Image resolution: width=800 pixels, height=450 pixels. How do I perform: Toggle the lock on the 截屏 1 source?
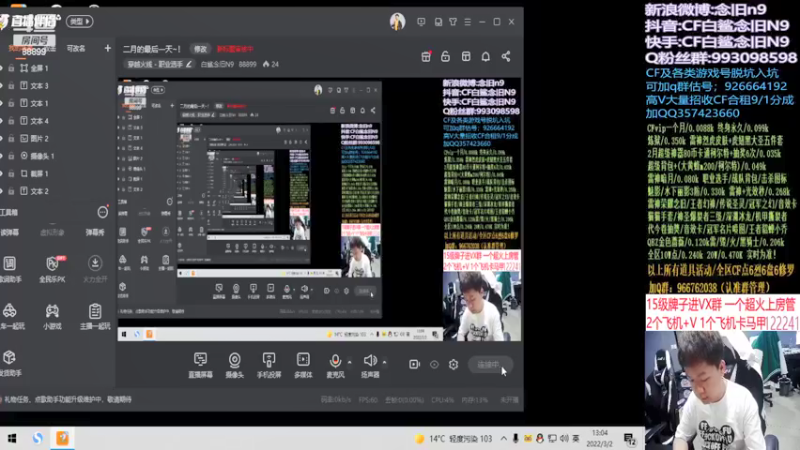click(x=11, y=174)
